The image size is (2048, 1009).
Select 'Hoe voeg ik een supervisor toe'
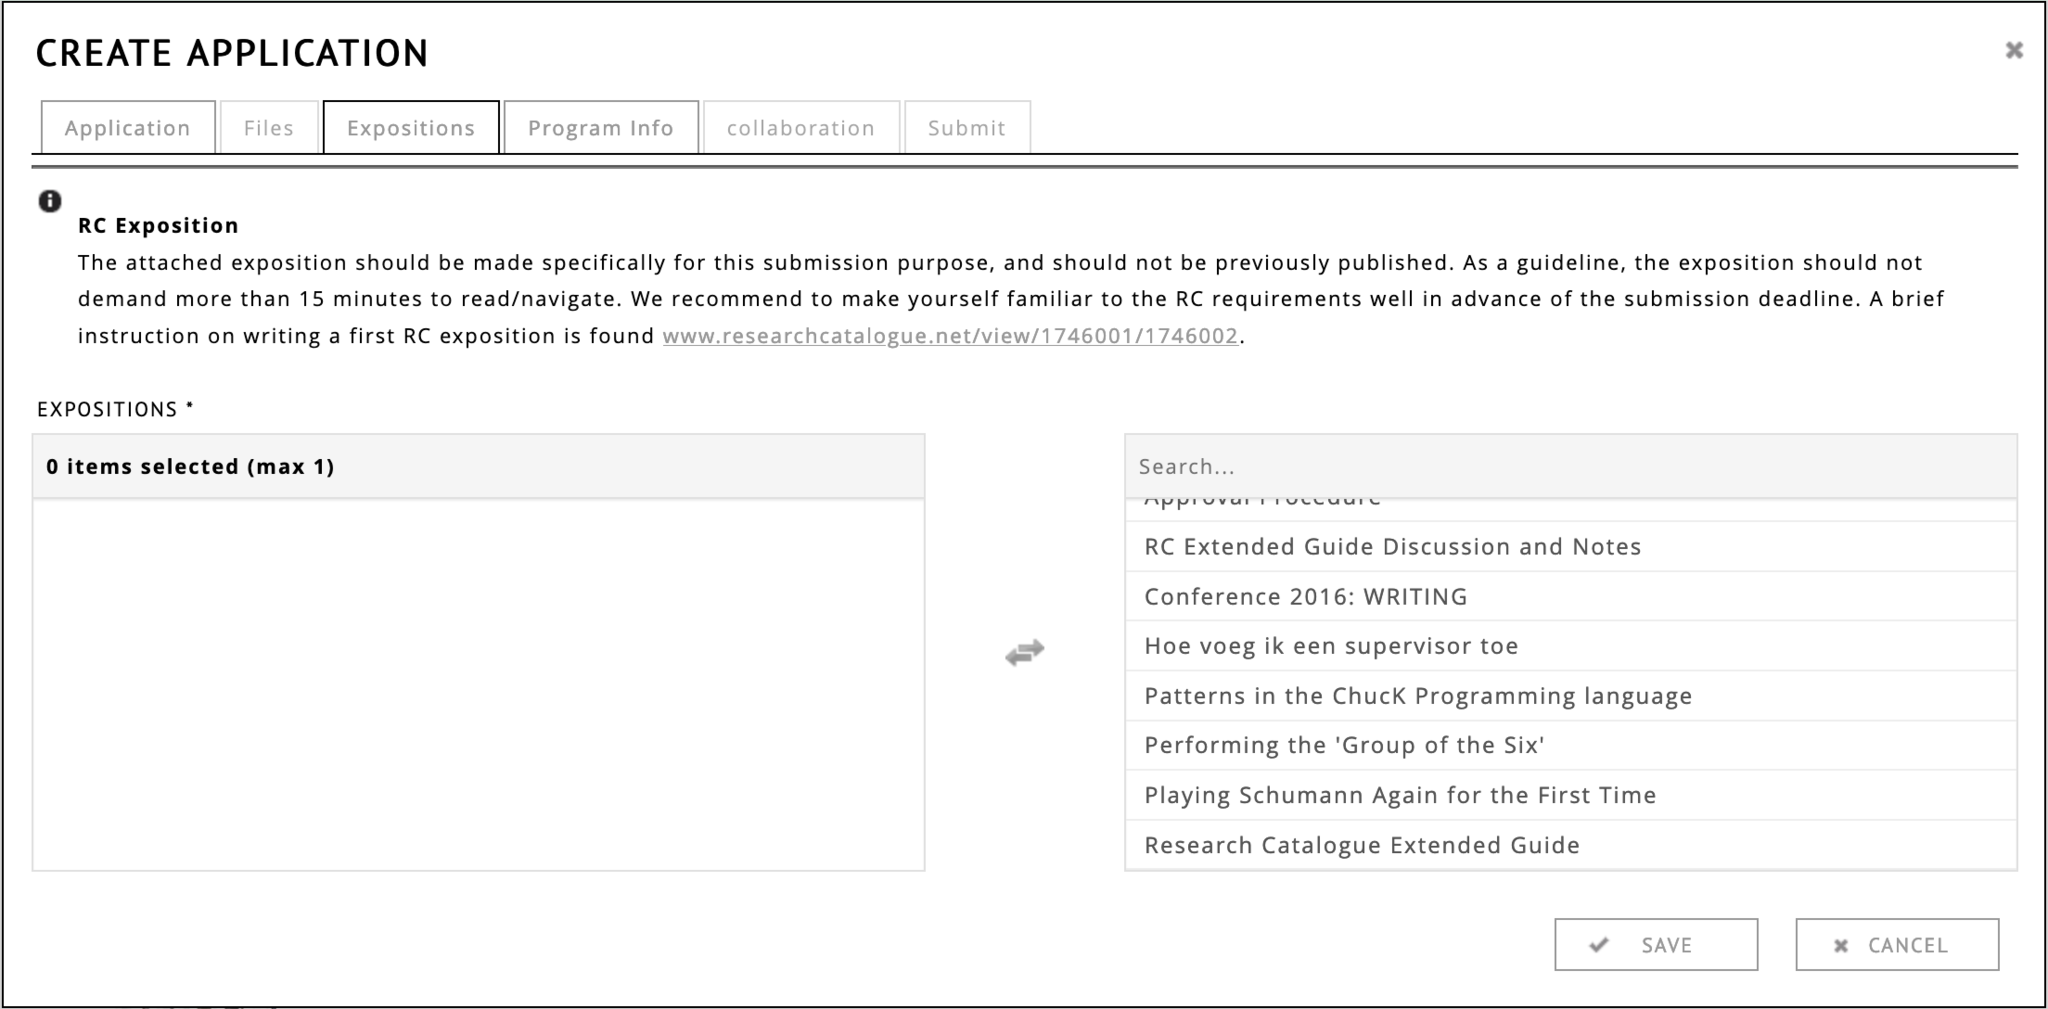point(1330,646)
